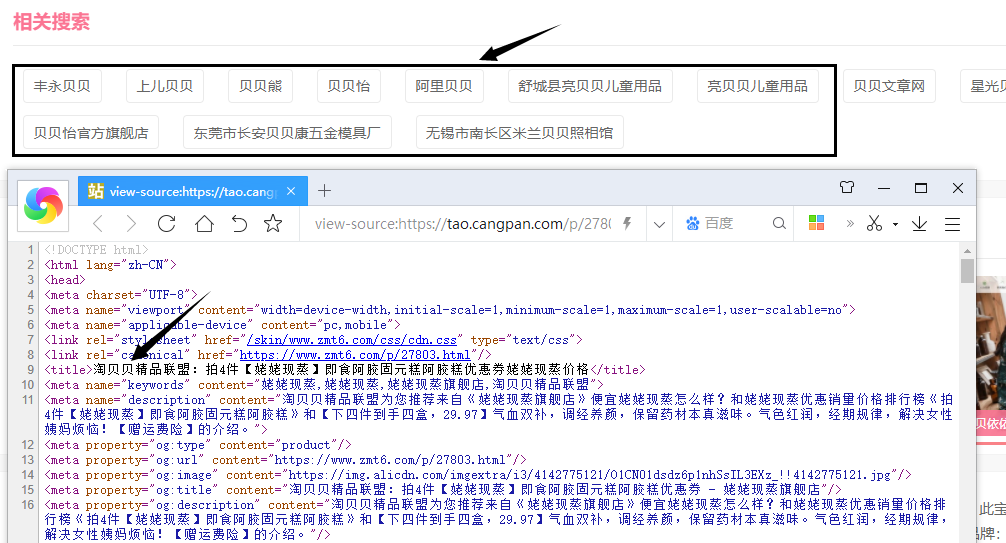Click related search 亮贝贝儿童用品
Screen dimensions: 1006x543
pyautogui.click(x=758, y=86)
